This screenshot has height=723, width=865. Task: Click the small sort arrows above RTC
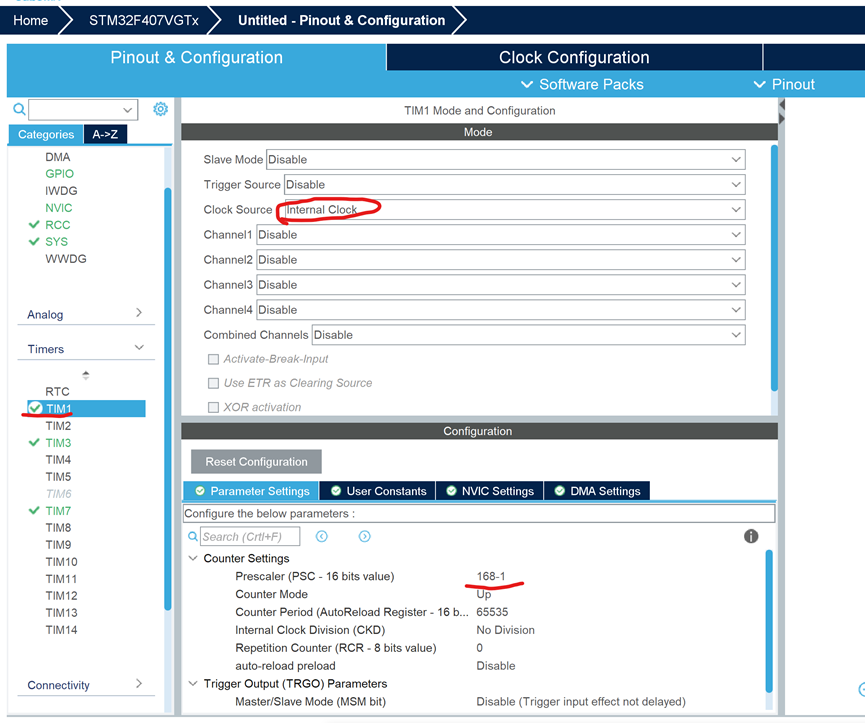pos(86,375)
